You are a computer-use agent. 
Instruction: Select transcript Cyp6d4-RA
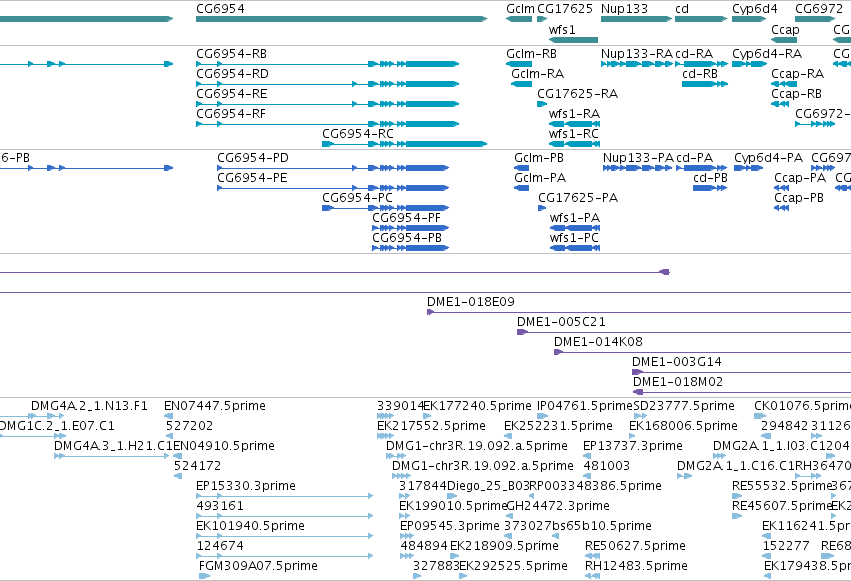point(749,64)
